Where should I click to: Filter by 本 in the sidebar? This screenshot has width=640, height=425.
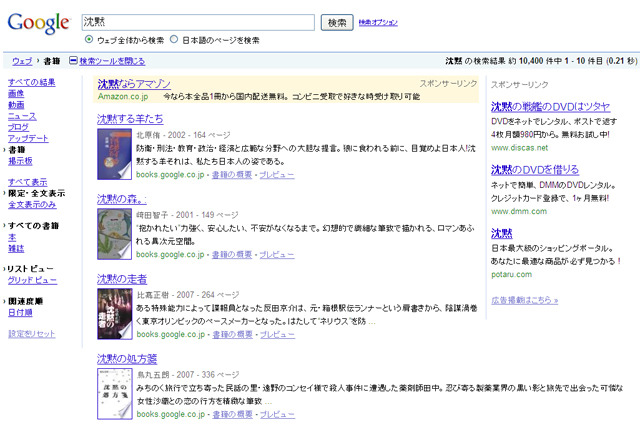coord(12,237)
